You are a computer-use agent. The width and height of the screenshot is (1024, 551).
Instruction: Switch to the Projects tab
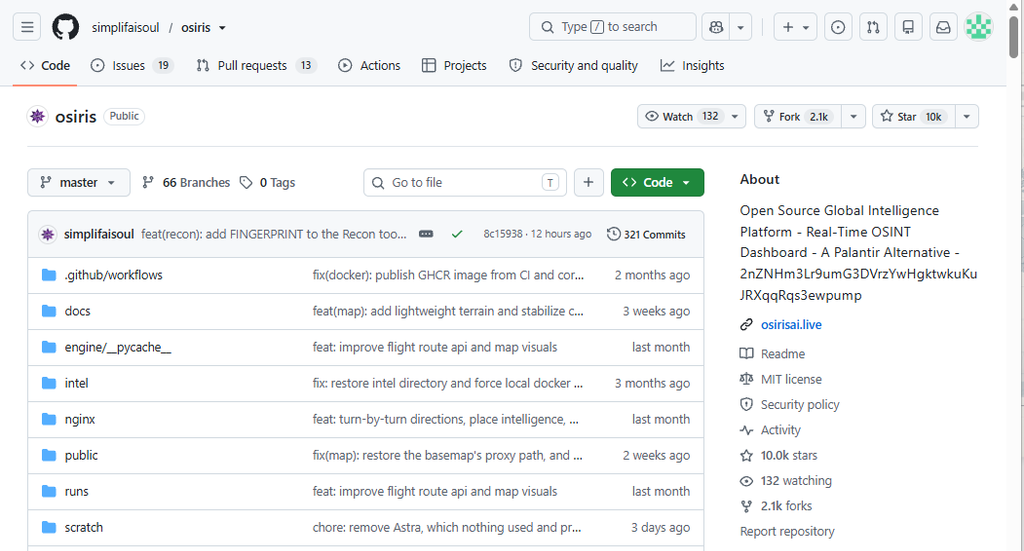(455, 65)
